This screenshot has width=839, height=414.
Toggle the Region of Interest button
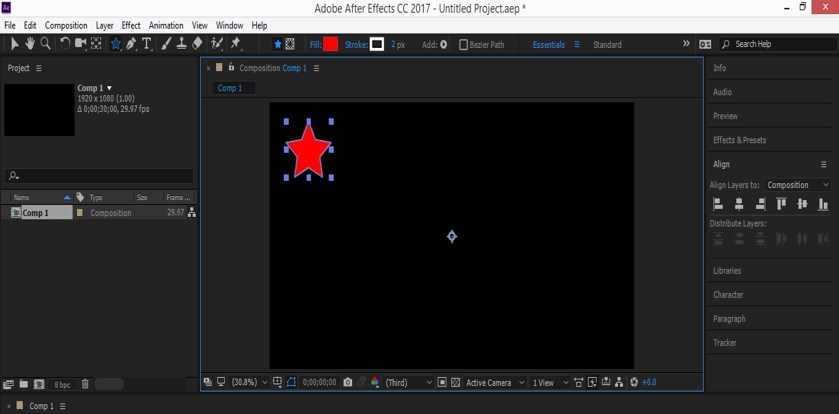(x=442, y=382)
